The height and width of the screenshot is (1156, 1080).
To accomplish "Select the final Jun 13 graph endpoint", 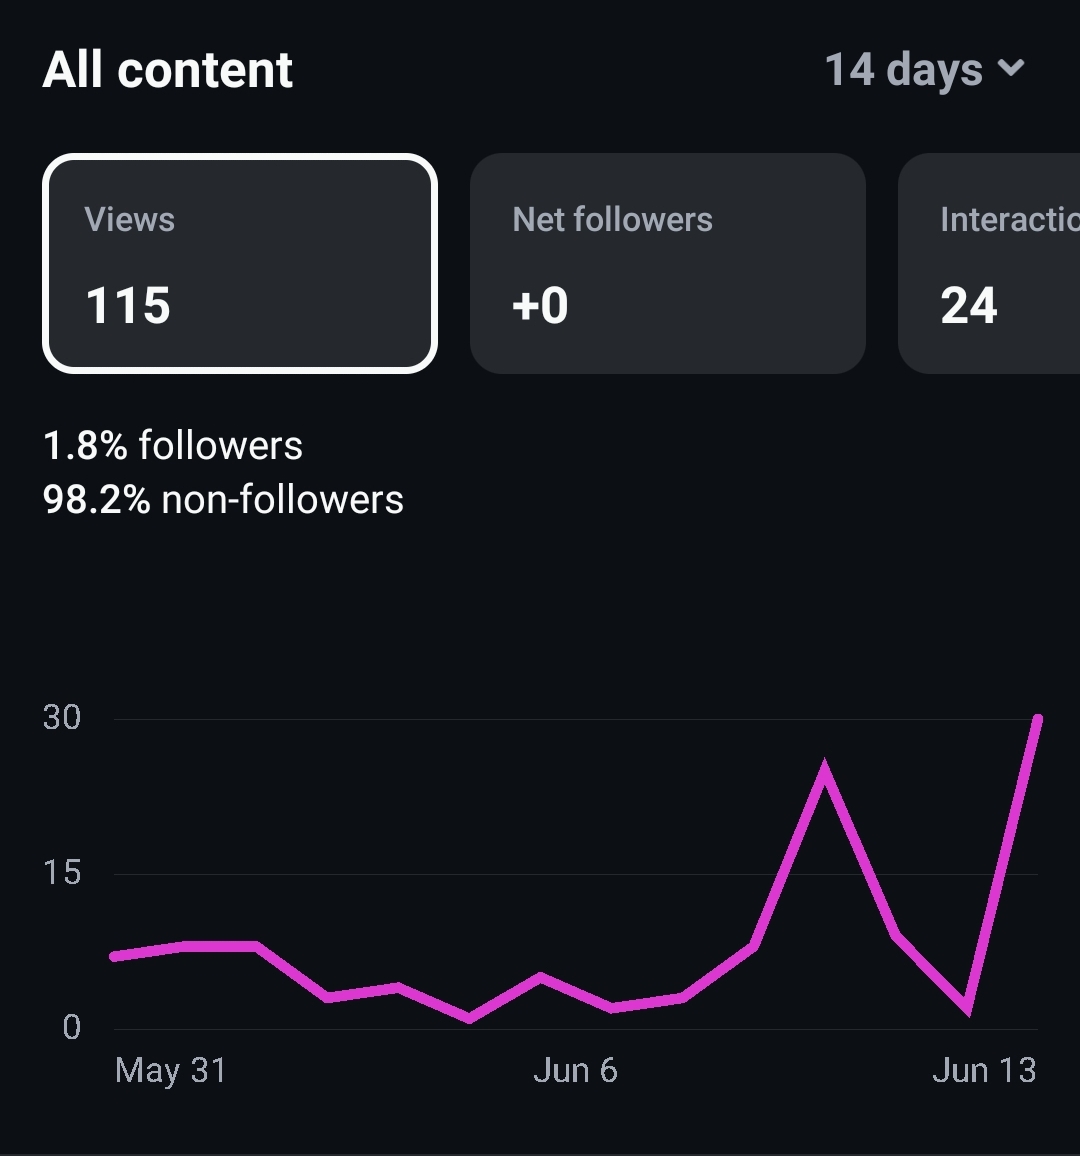I will click(x=1038, y=719).
